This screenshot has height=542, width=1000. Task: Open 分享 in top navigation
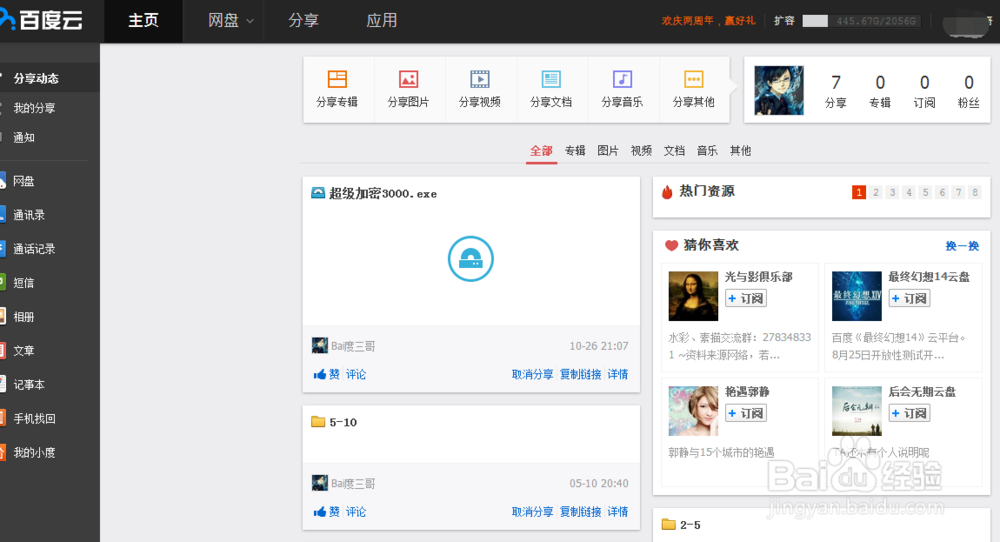[x=304, y=20]
